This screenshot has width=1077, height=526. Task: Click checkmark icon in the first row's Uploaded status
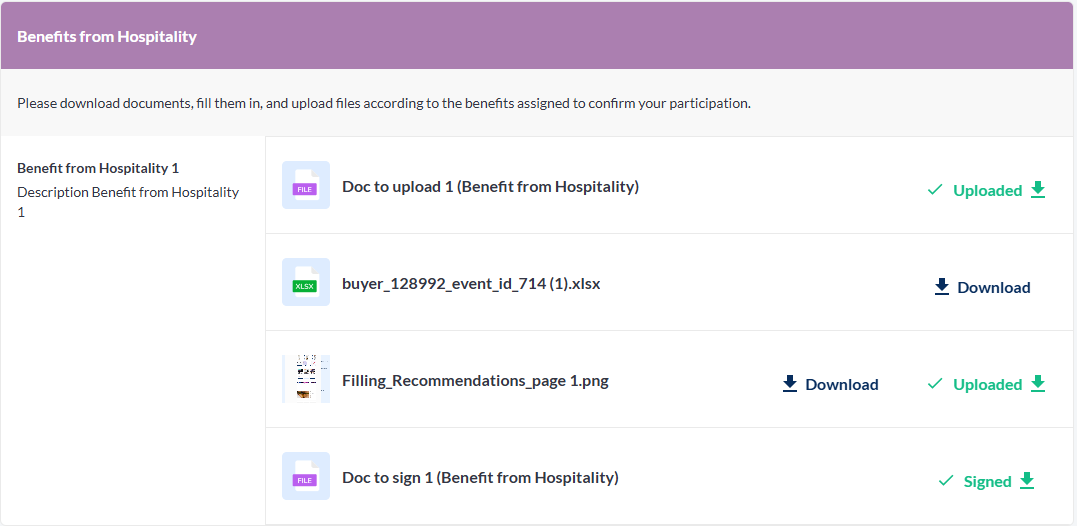pyautogui.click(x=935, y=190)
